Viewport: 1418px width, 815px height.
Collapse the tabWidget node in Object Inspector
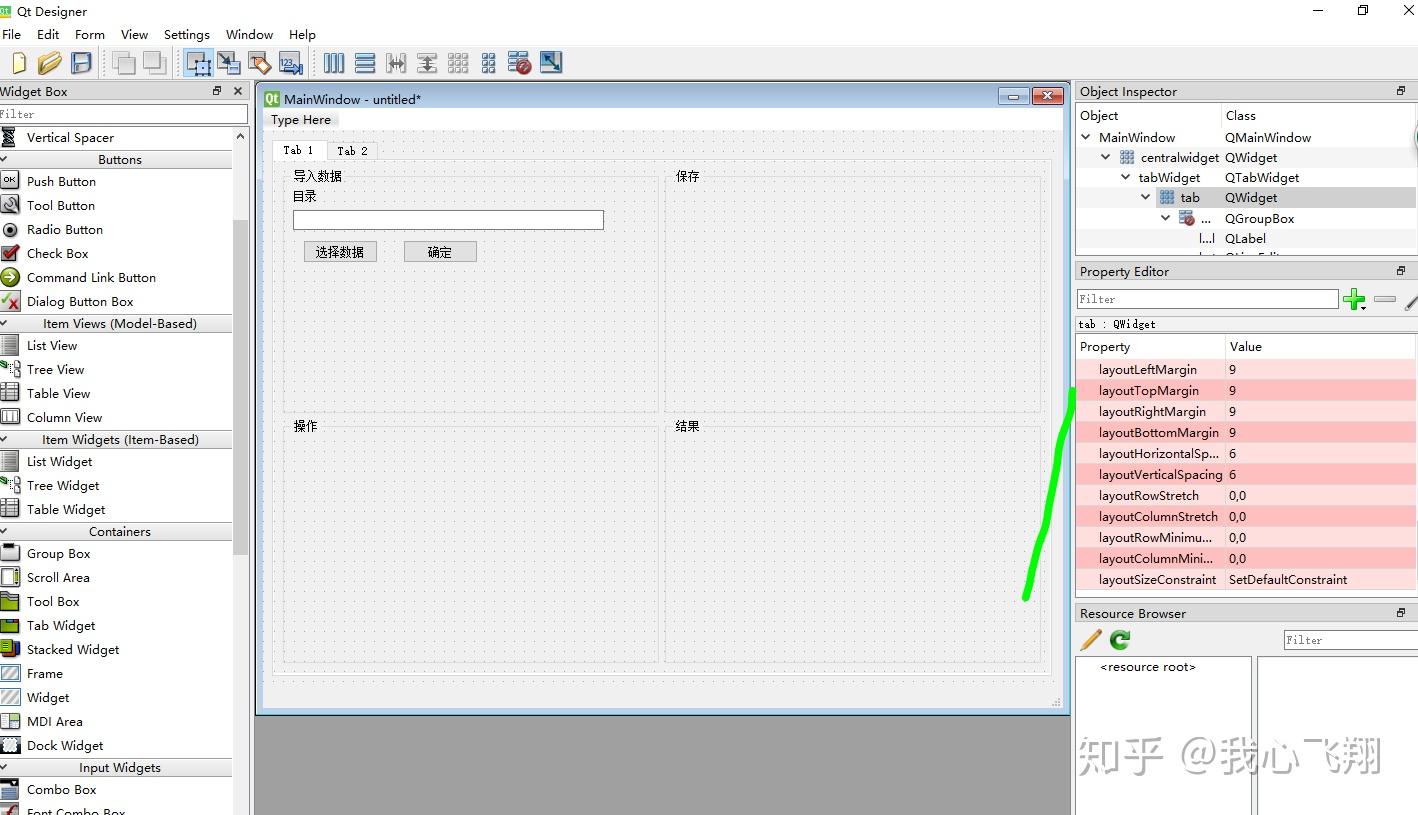(1126, 177)
